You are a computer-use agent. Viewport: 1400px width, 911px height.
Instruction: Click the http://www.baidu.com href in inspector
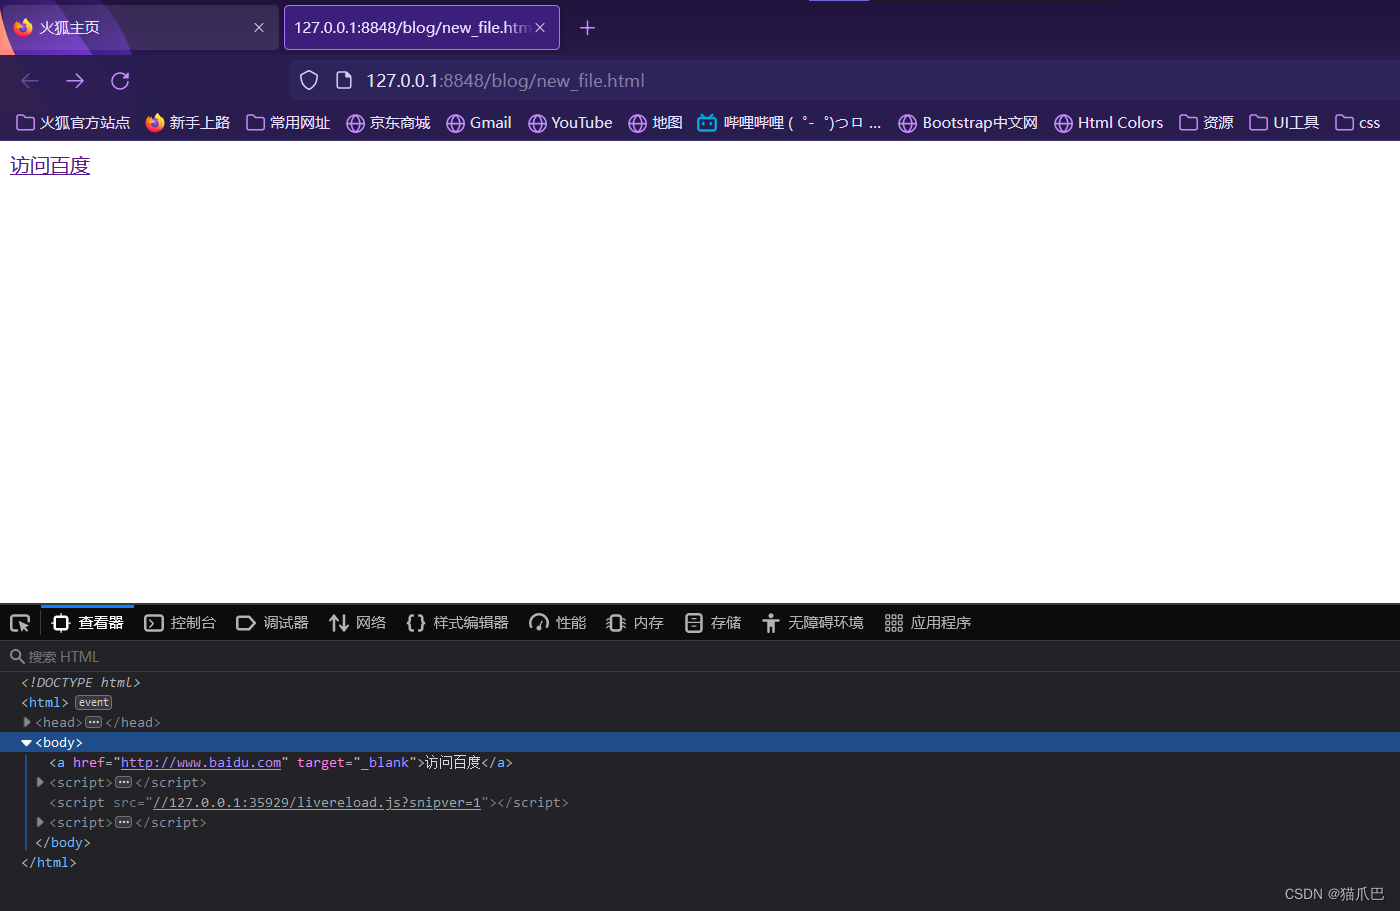(201, 763)
